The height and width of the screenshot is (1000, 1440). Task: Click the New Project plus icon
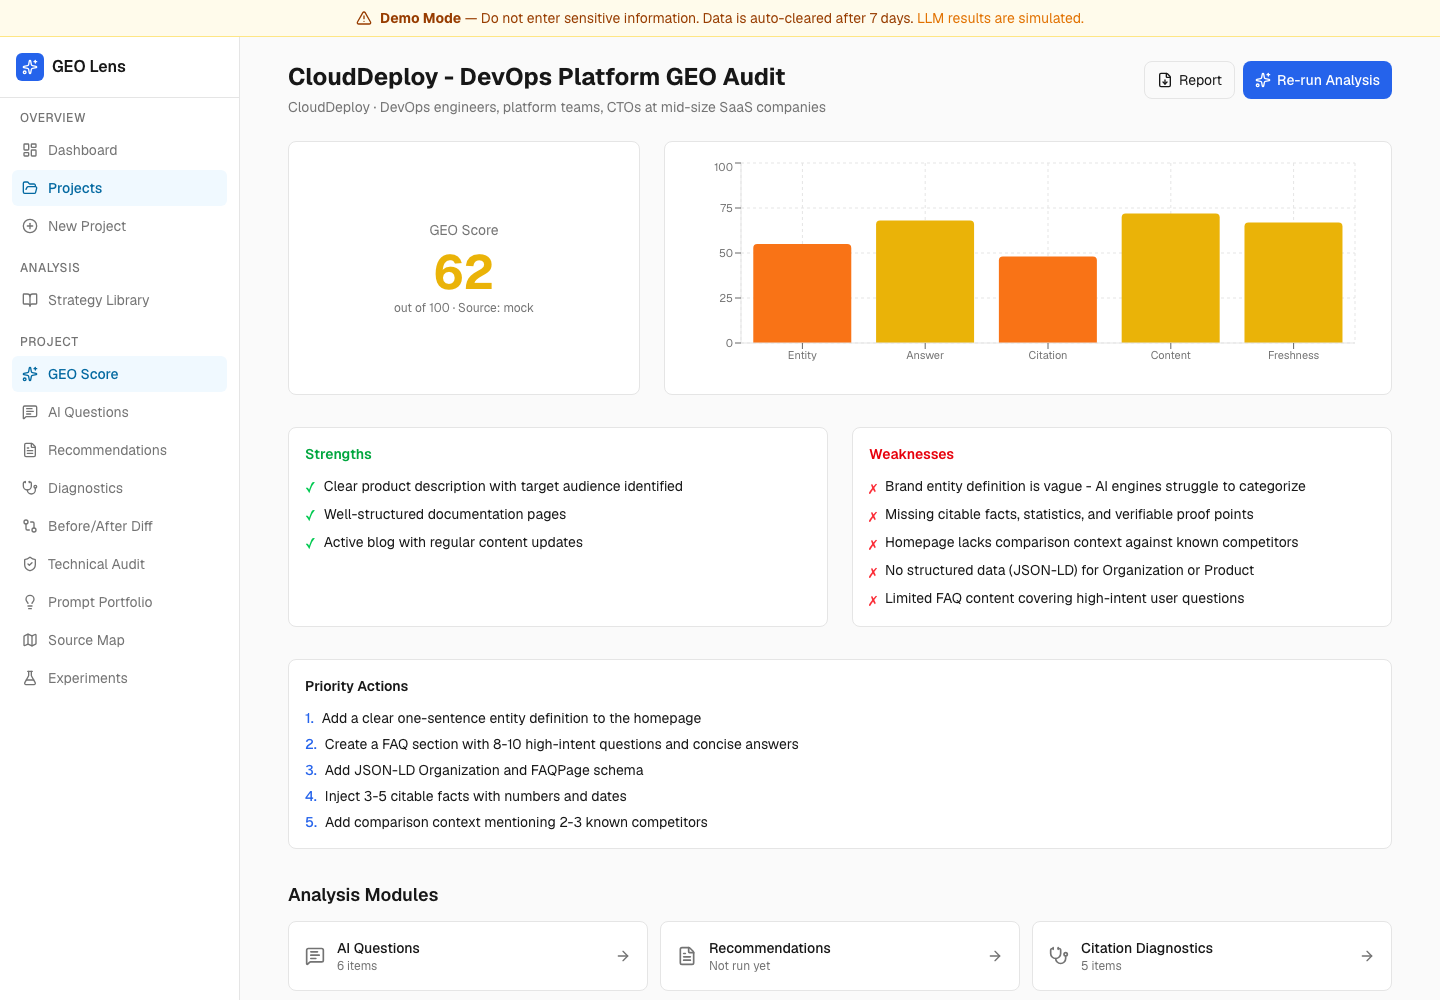click(30, 226)
